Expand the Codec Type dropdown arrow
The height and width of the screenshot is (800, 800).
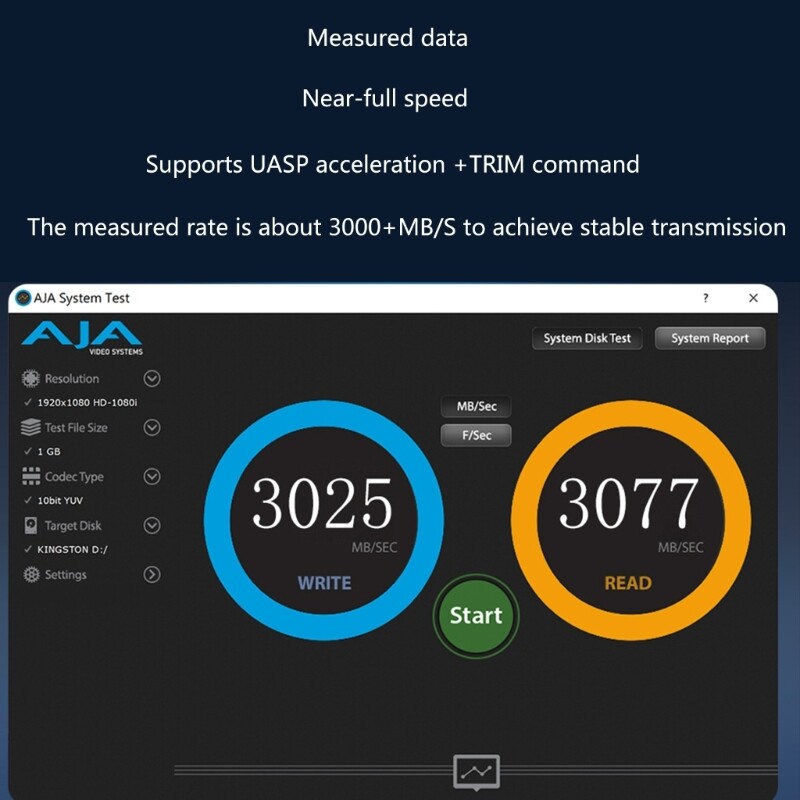[152, 477]
